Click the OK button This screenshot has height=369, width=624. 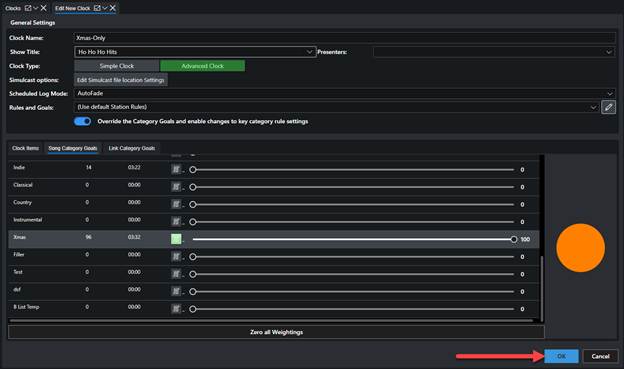click(x=561, y=356)
